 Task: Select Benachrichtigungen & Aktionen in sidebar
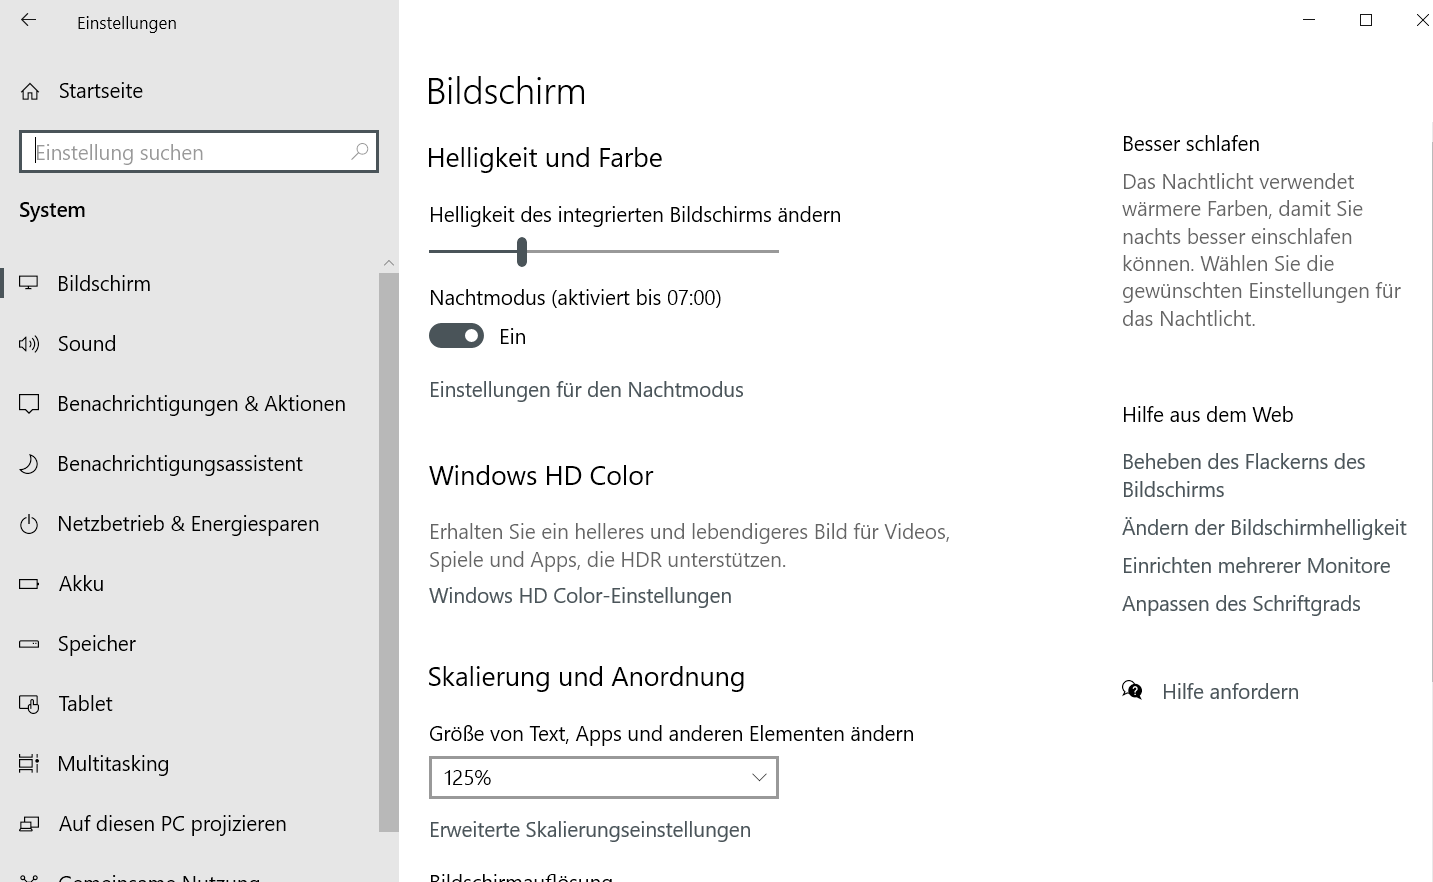click(201, 404)
